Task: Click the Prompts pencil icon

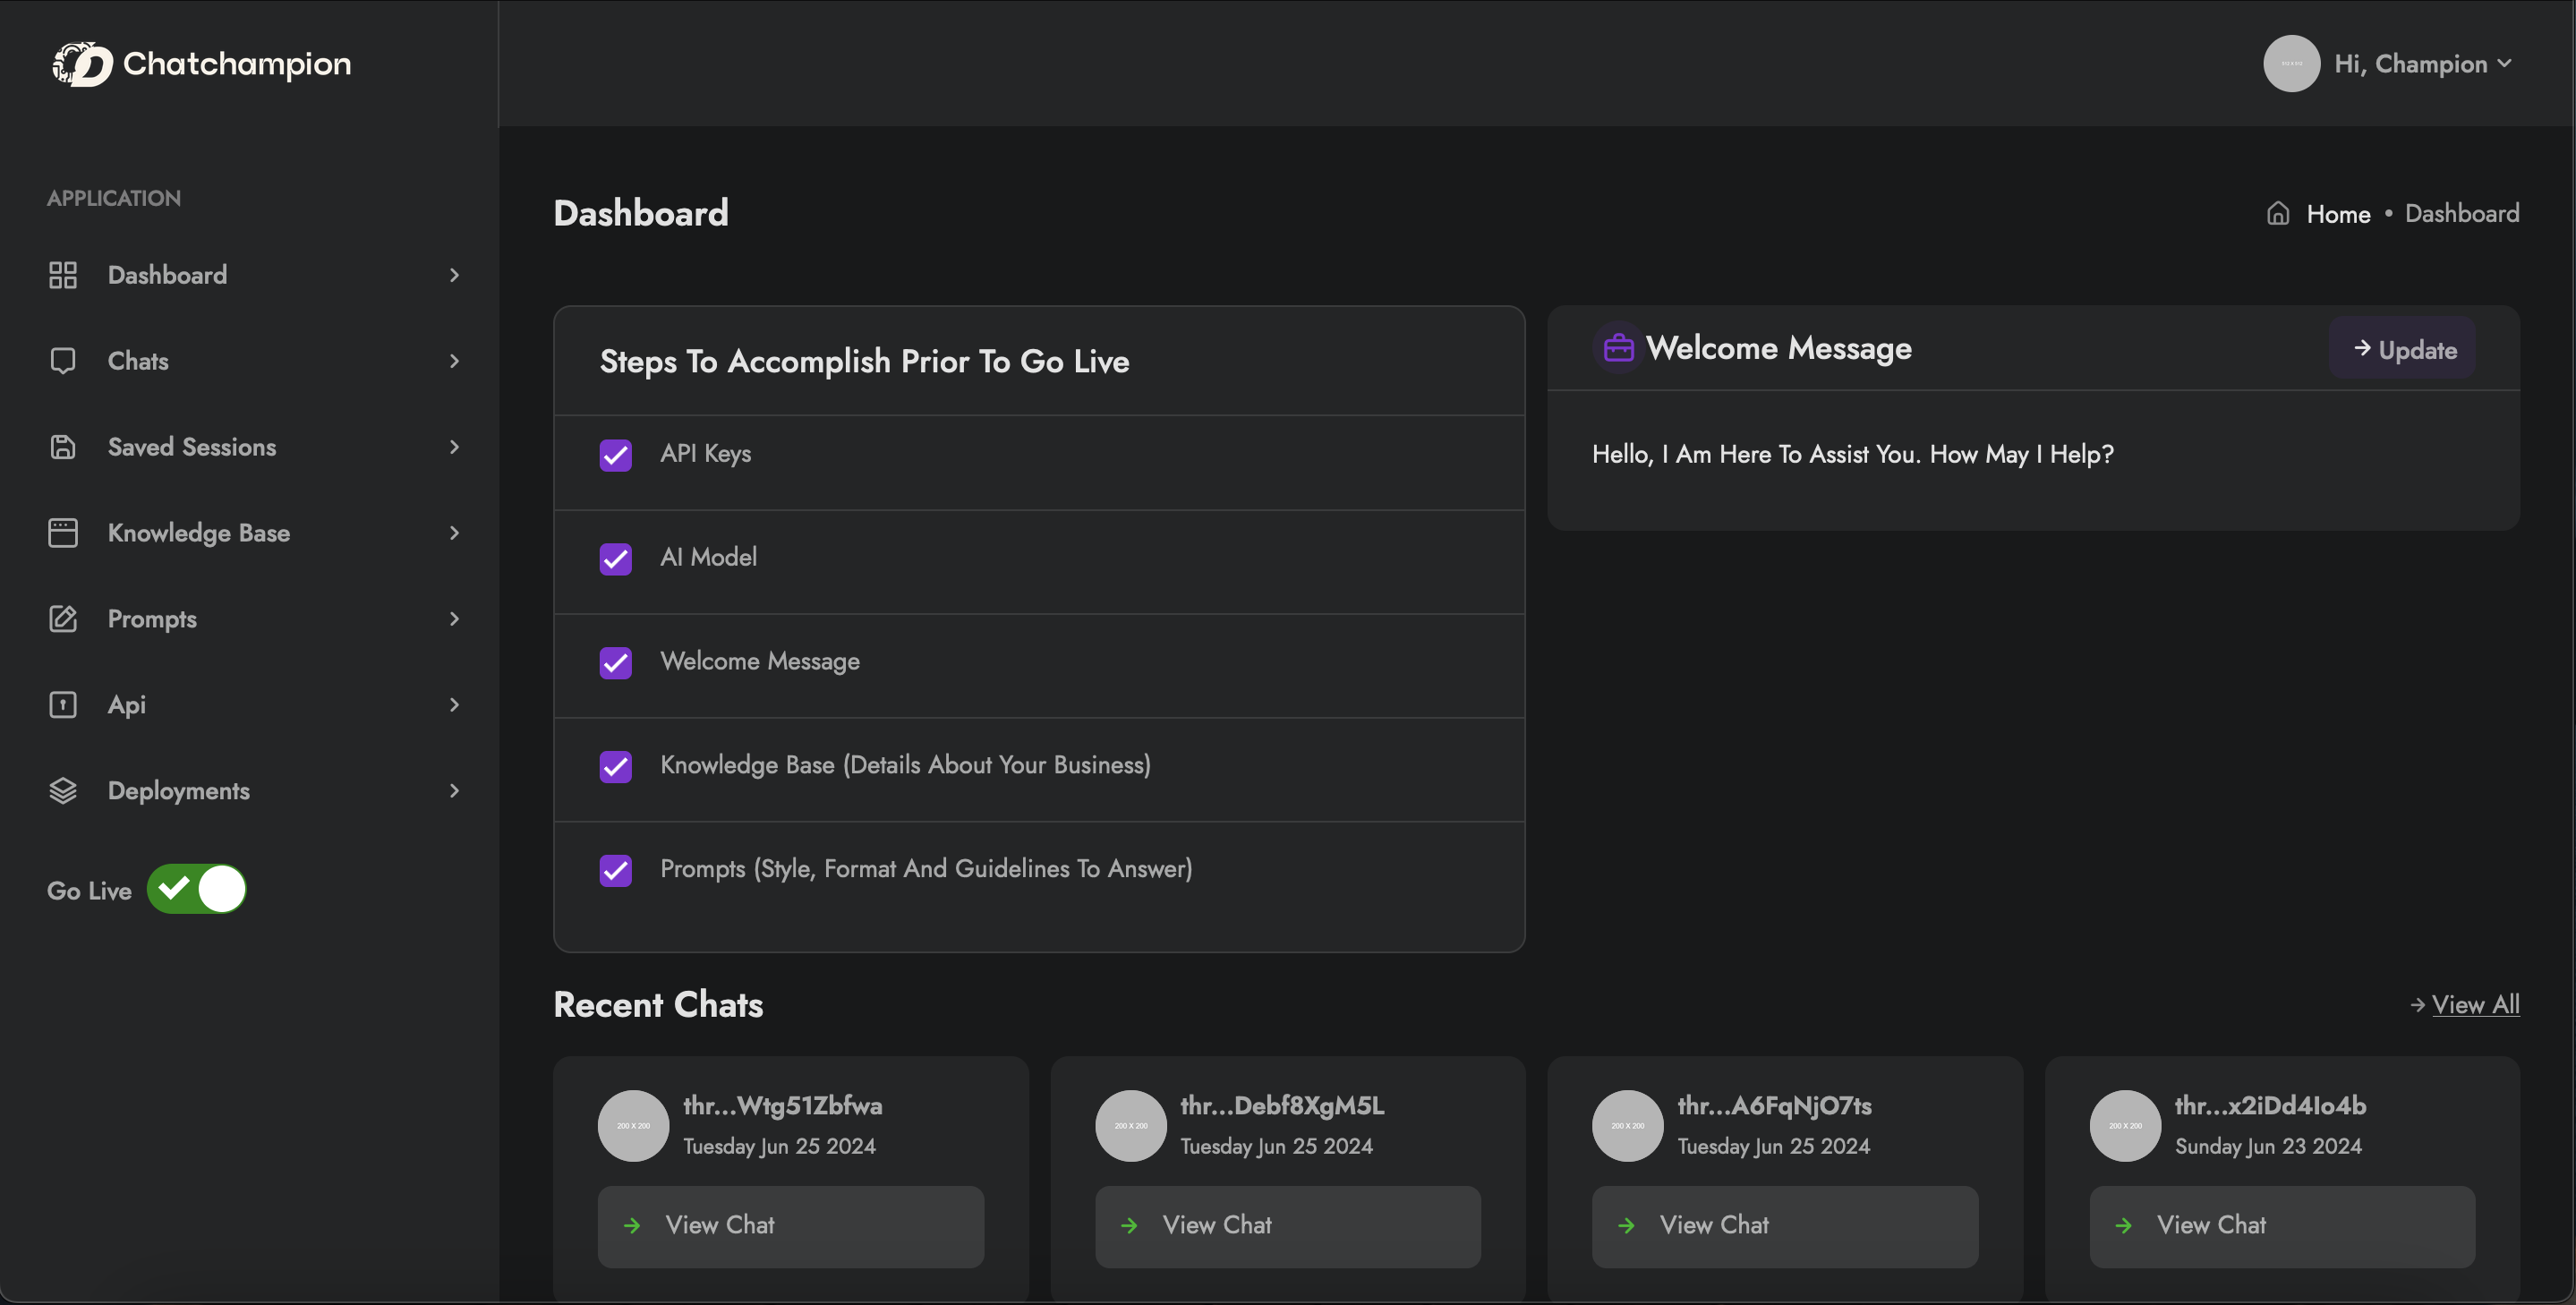Action: pyautogui.click(x=63, y=619)
